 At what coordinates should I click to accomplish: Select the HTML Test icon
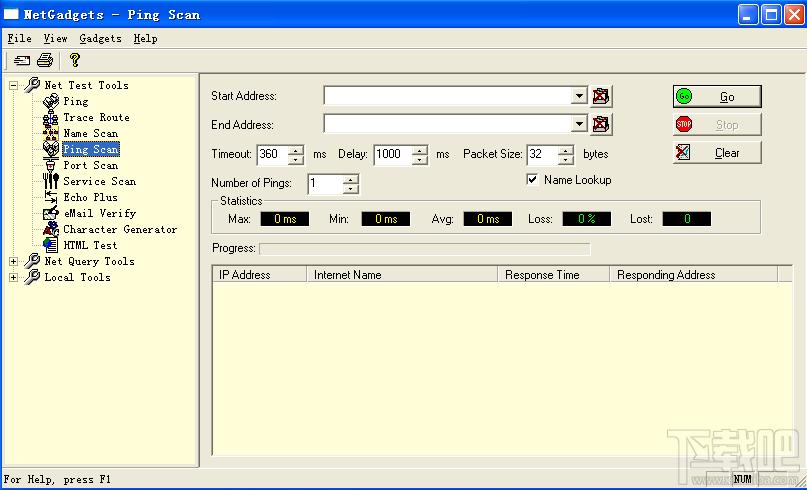[x=50, y=245]
